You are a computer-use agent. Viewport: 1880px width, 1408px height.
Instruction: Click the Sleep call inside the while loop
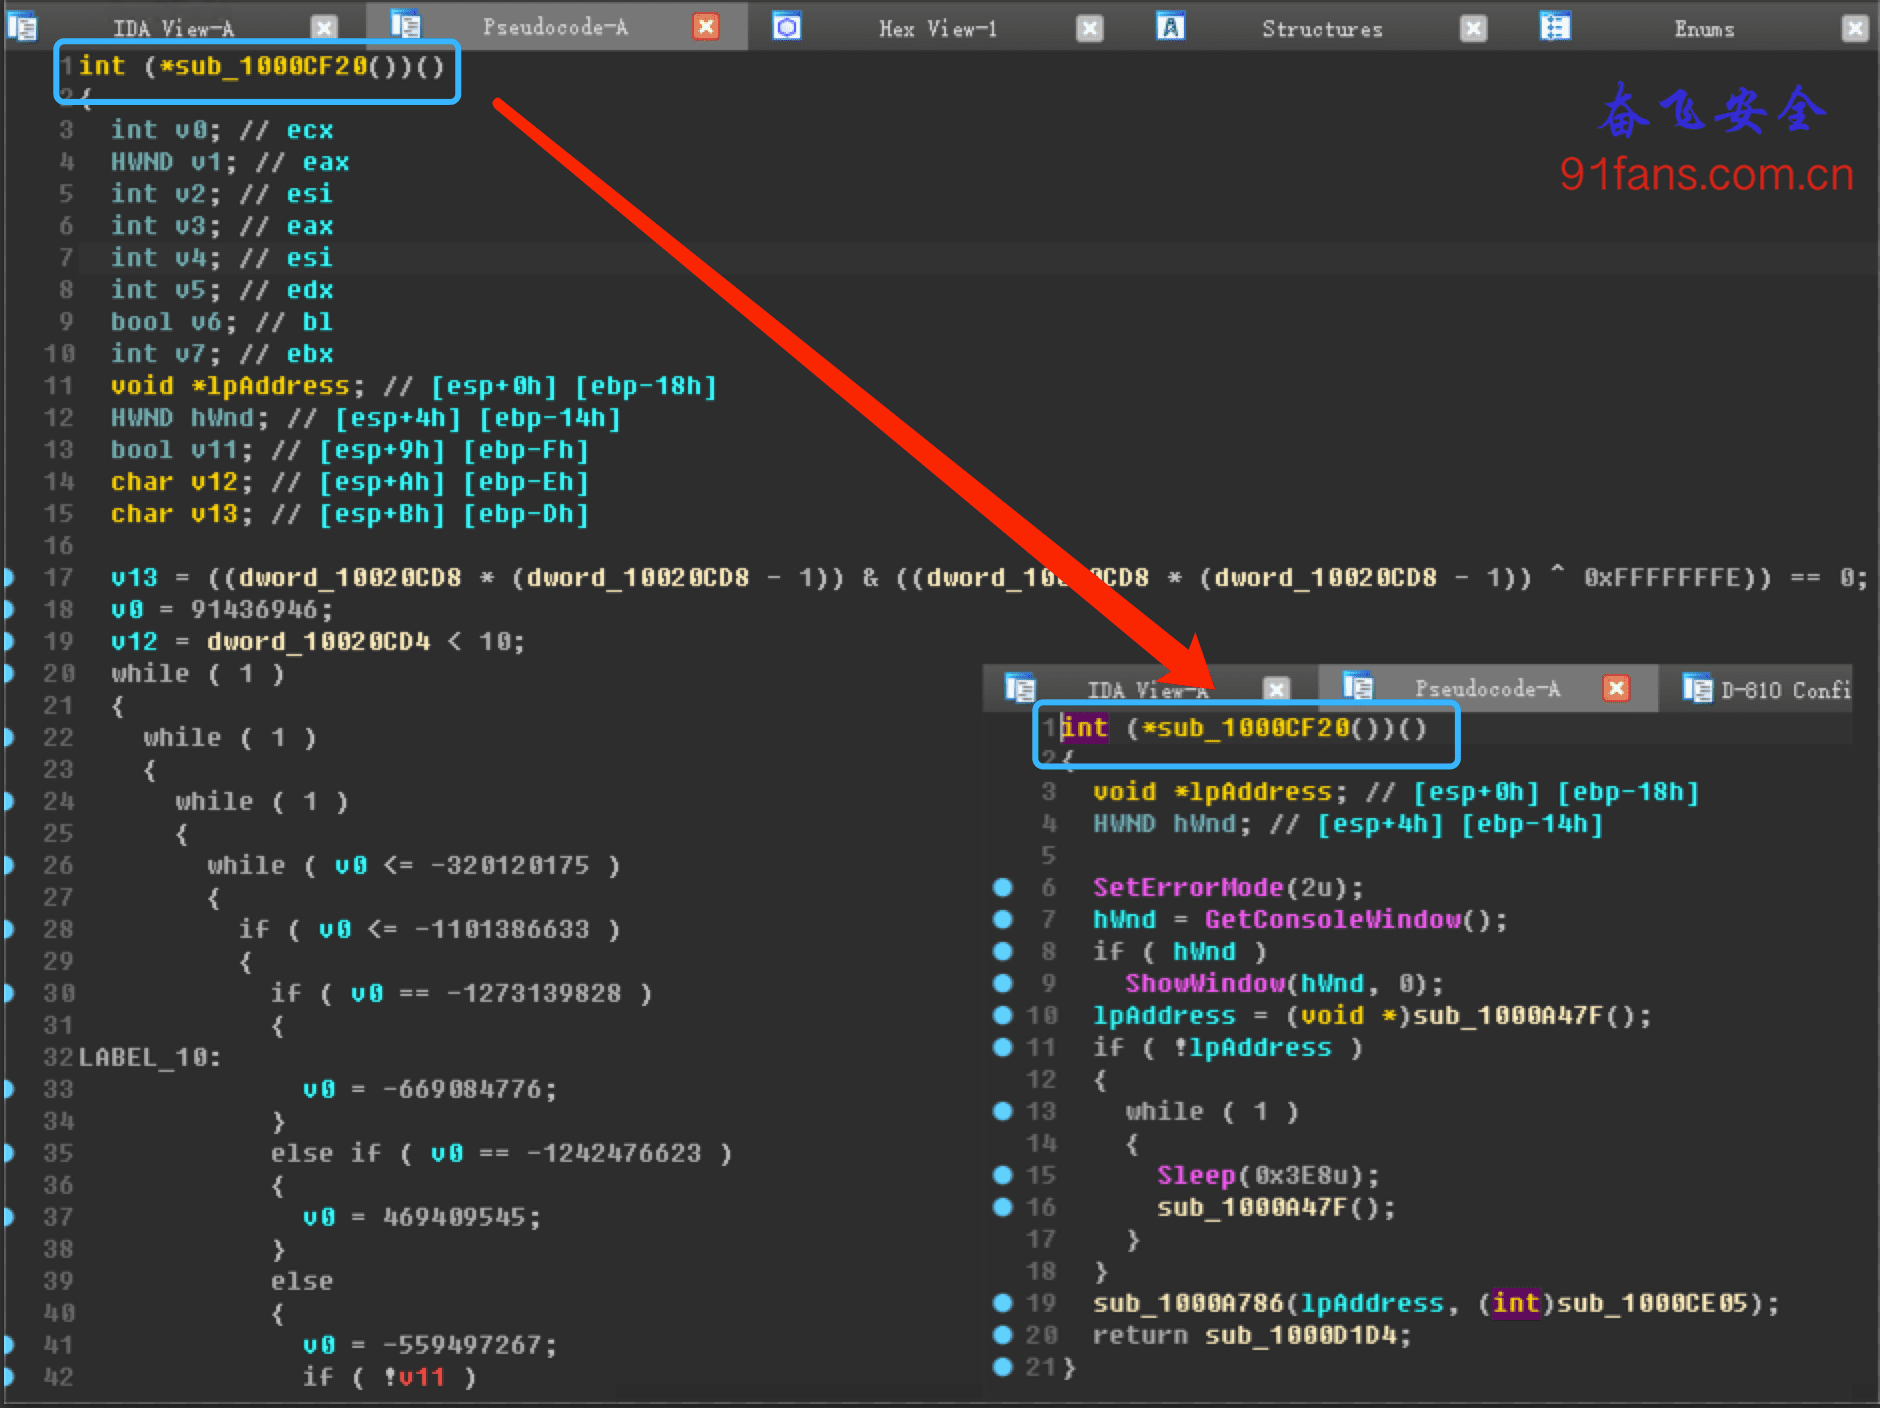(x=1196, y=1175)
